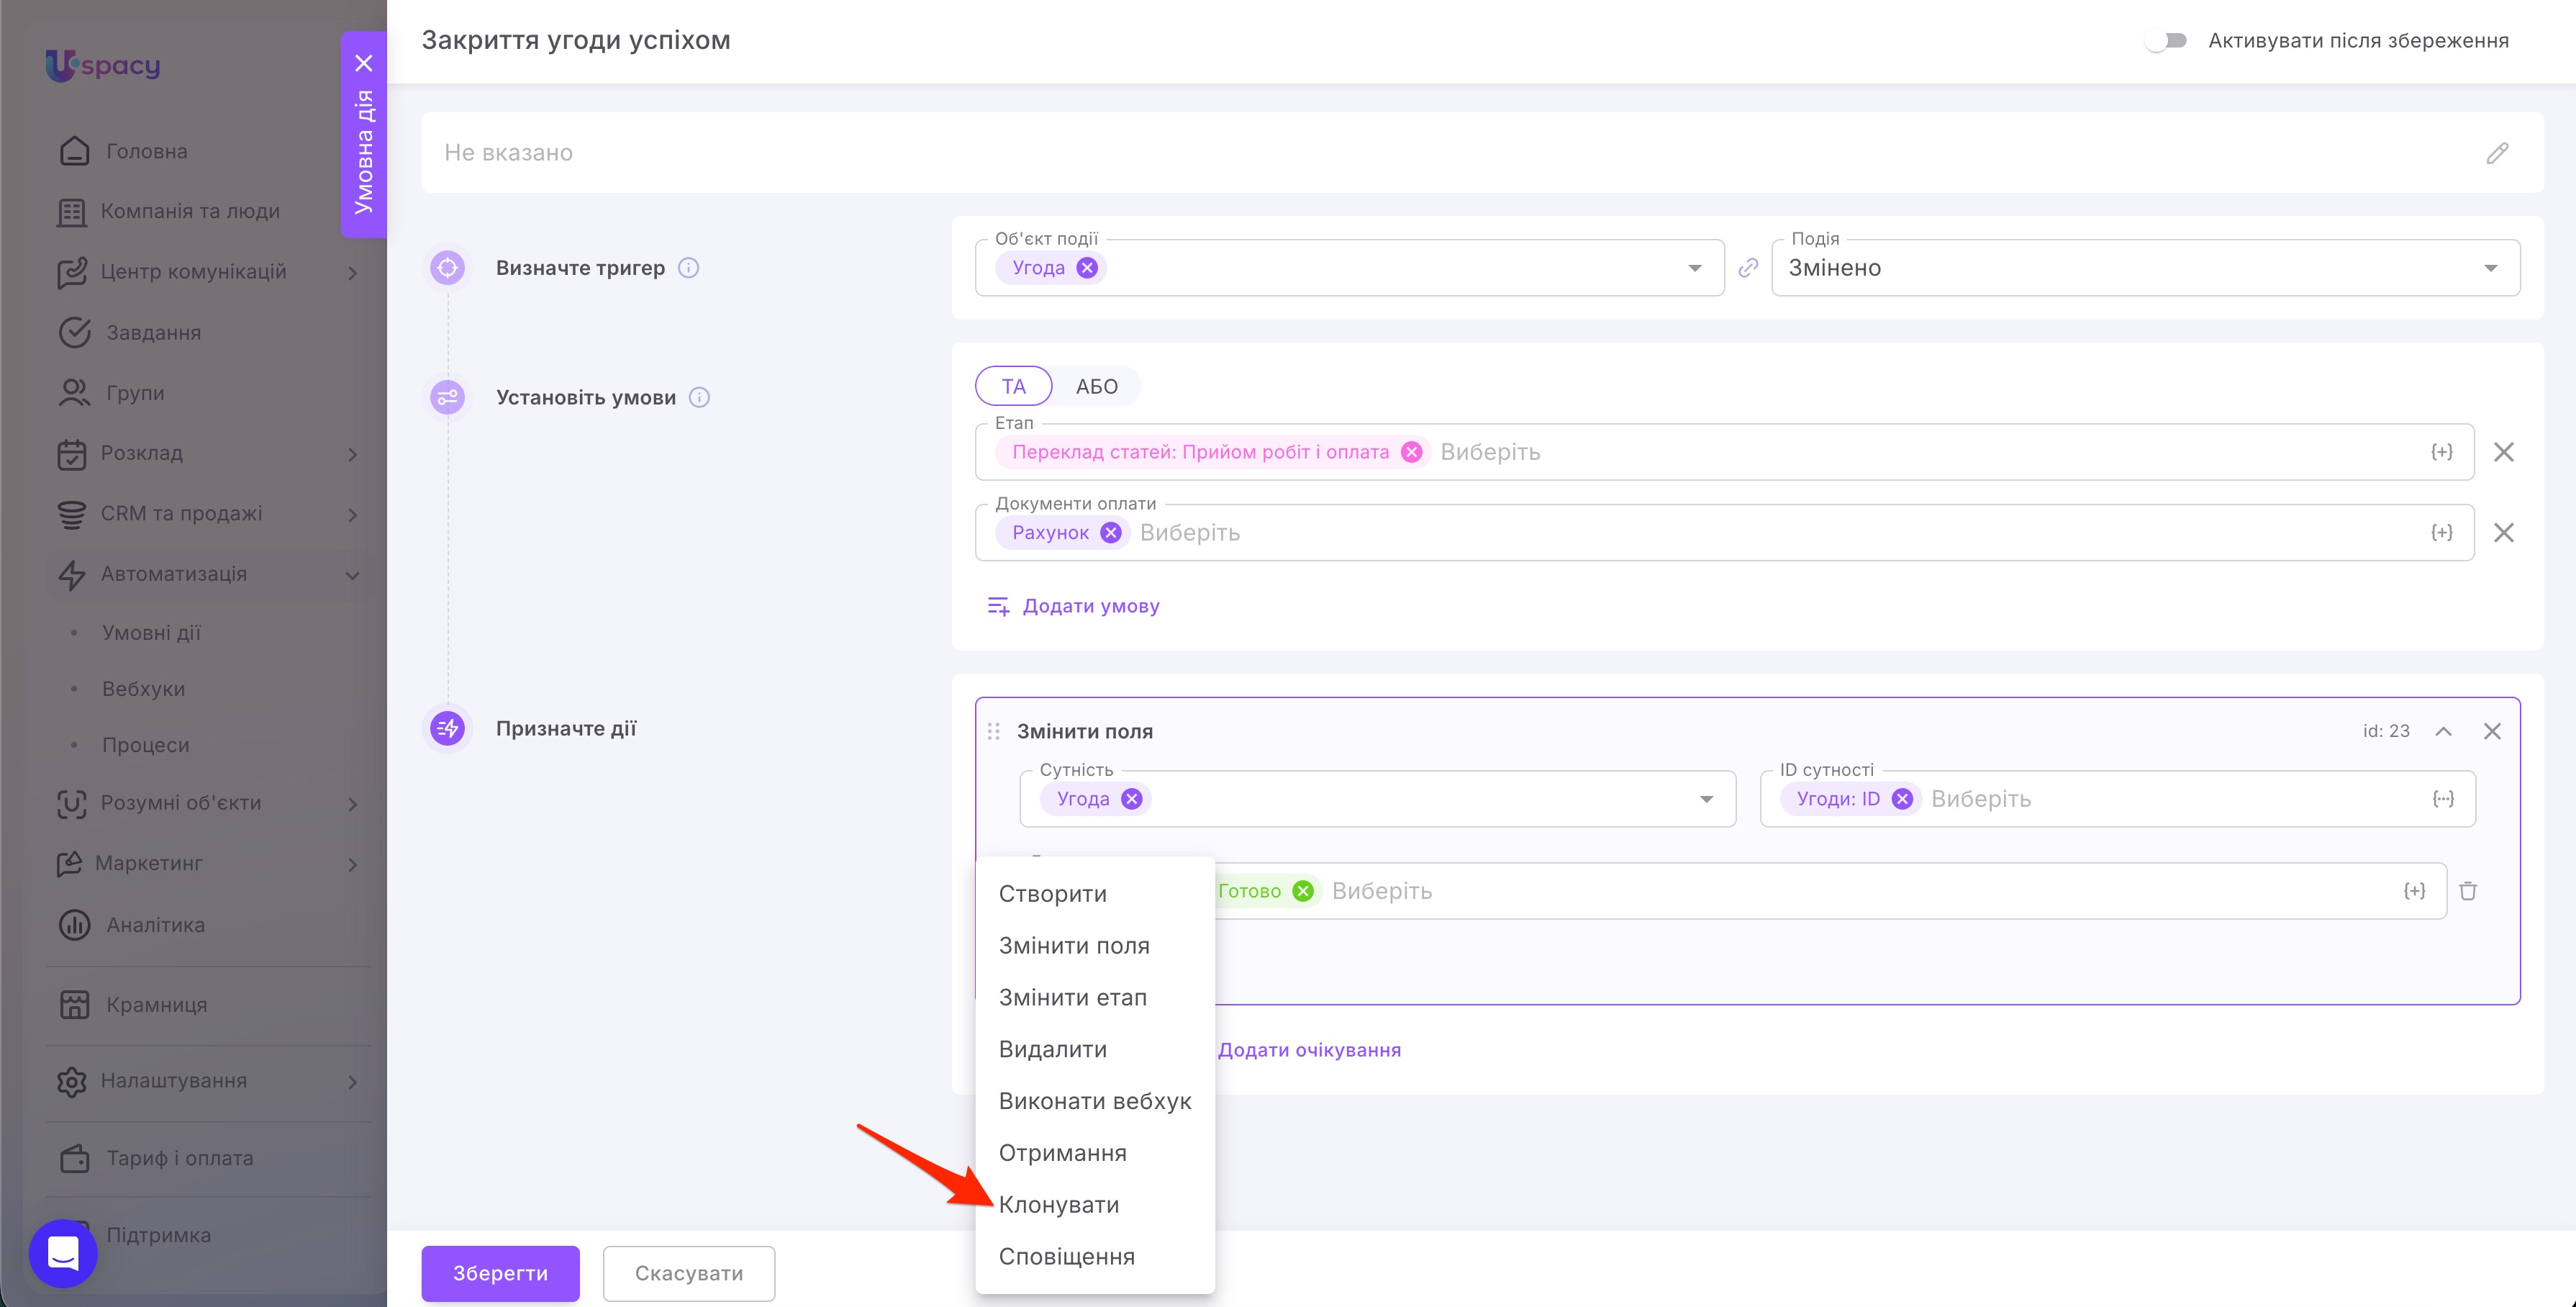Open Процеси in the sidebar
This screenshot has width=2576, height=1307.
(x=145, y=745)
